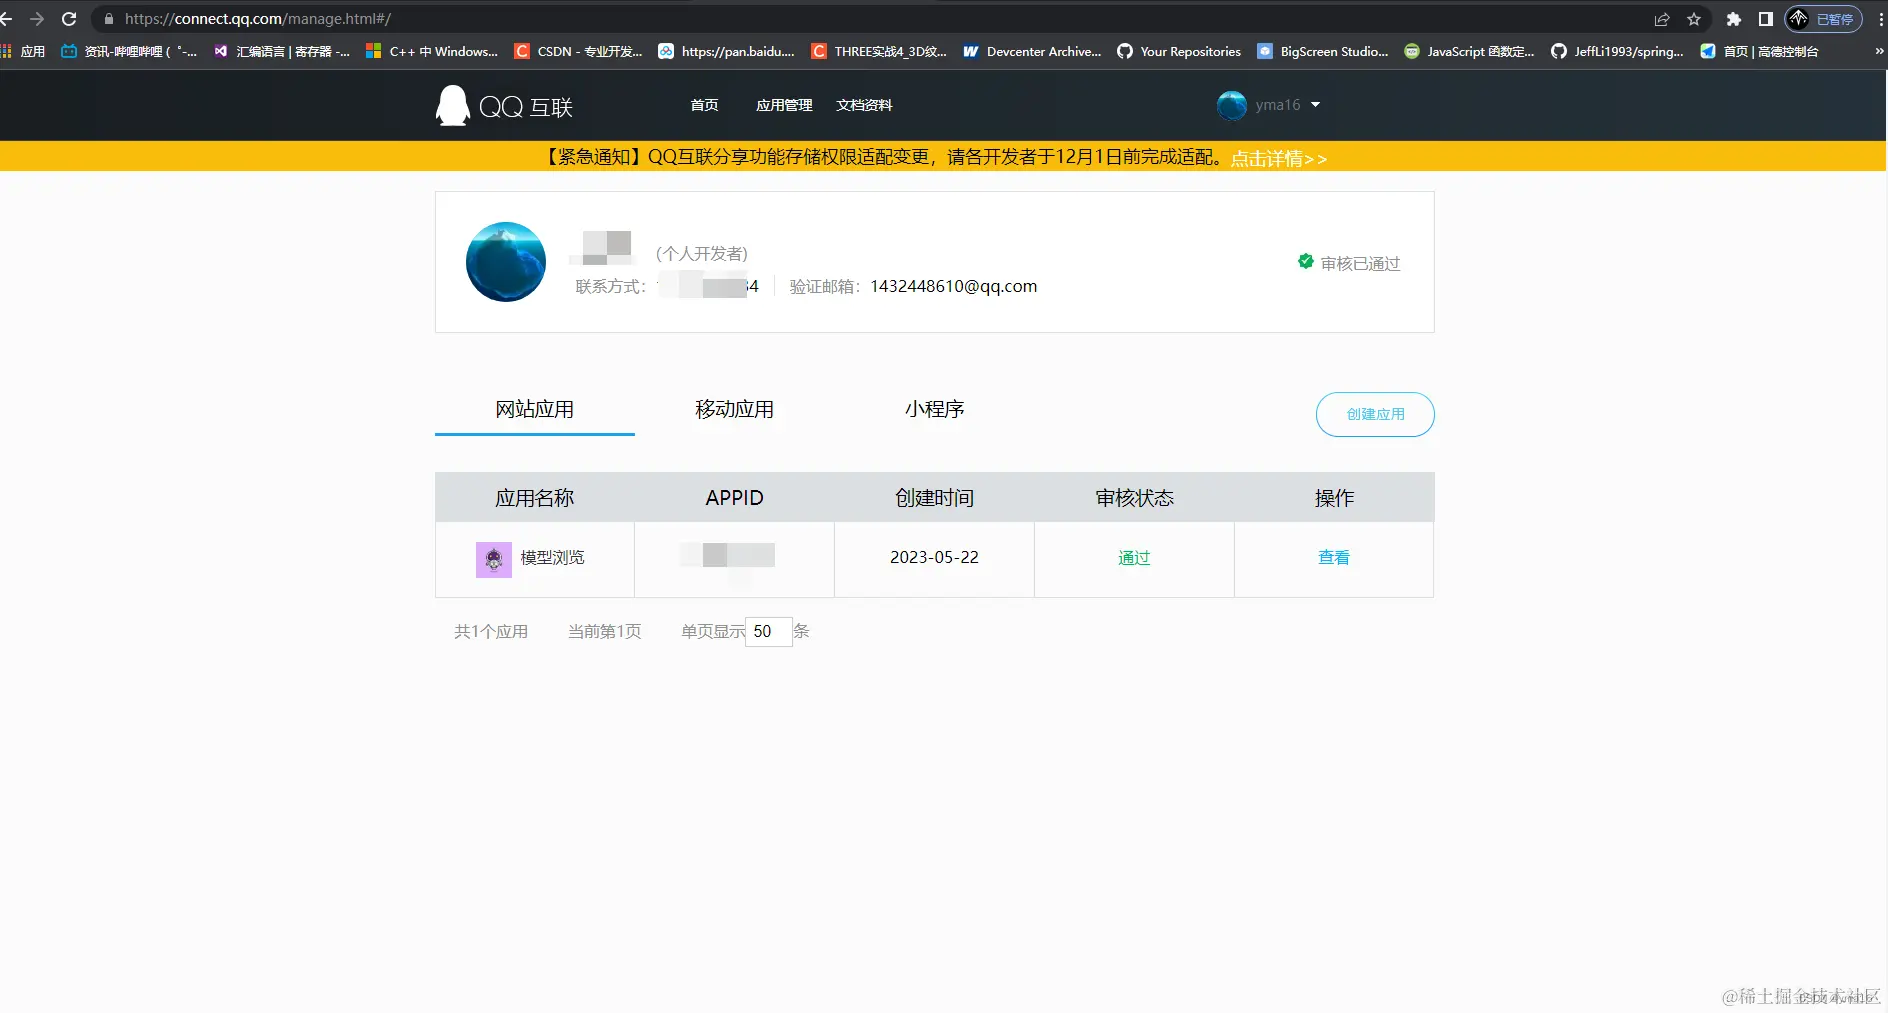Bookmark this page with the star icon
1888x1013 pixels.
pyautogui.click(x=1694, y=18)
